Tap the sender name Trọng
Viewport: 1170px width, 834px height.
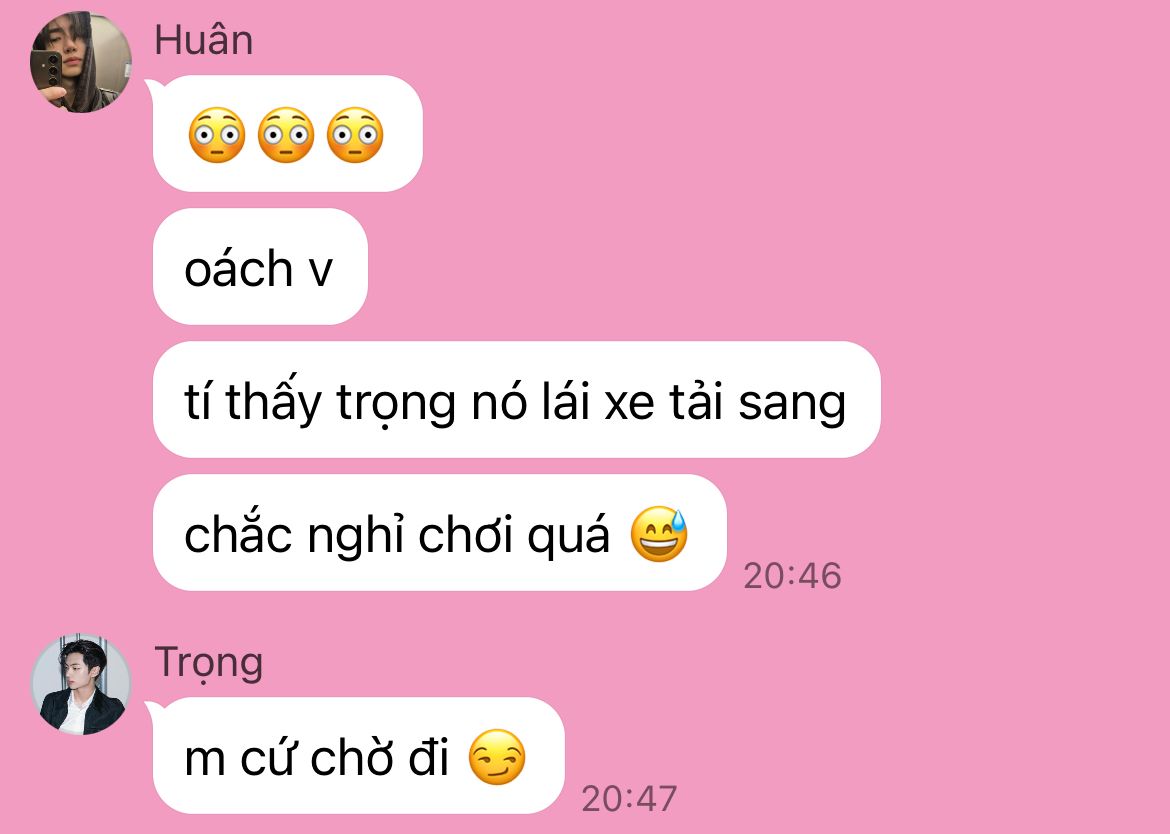(209, 663)
